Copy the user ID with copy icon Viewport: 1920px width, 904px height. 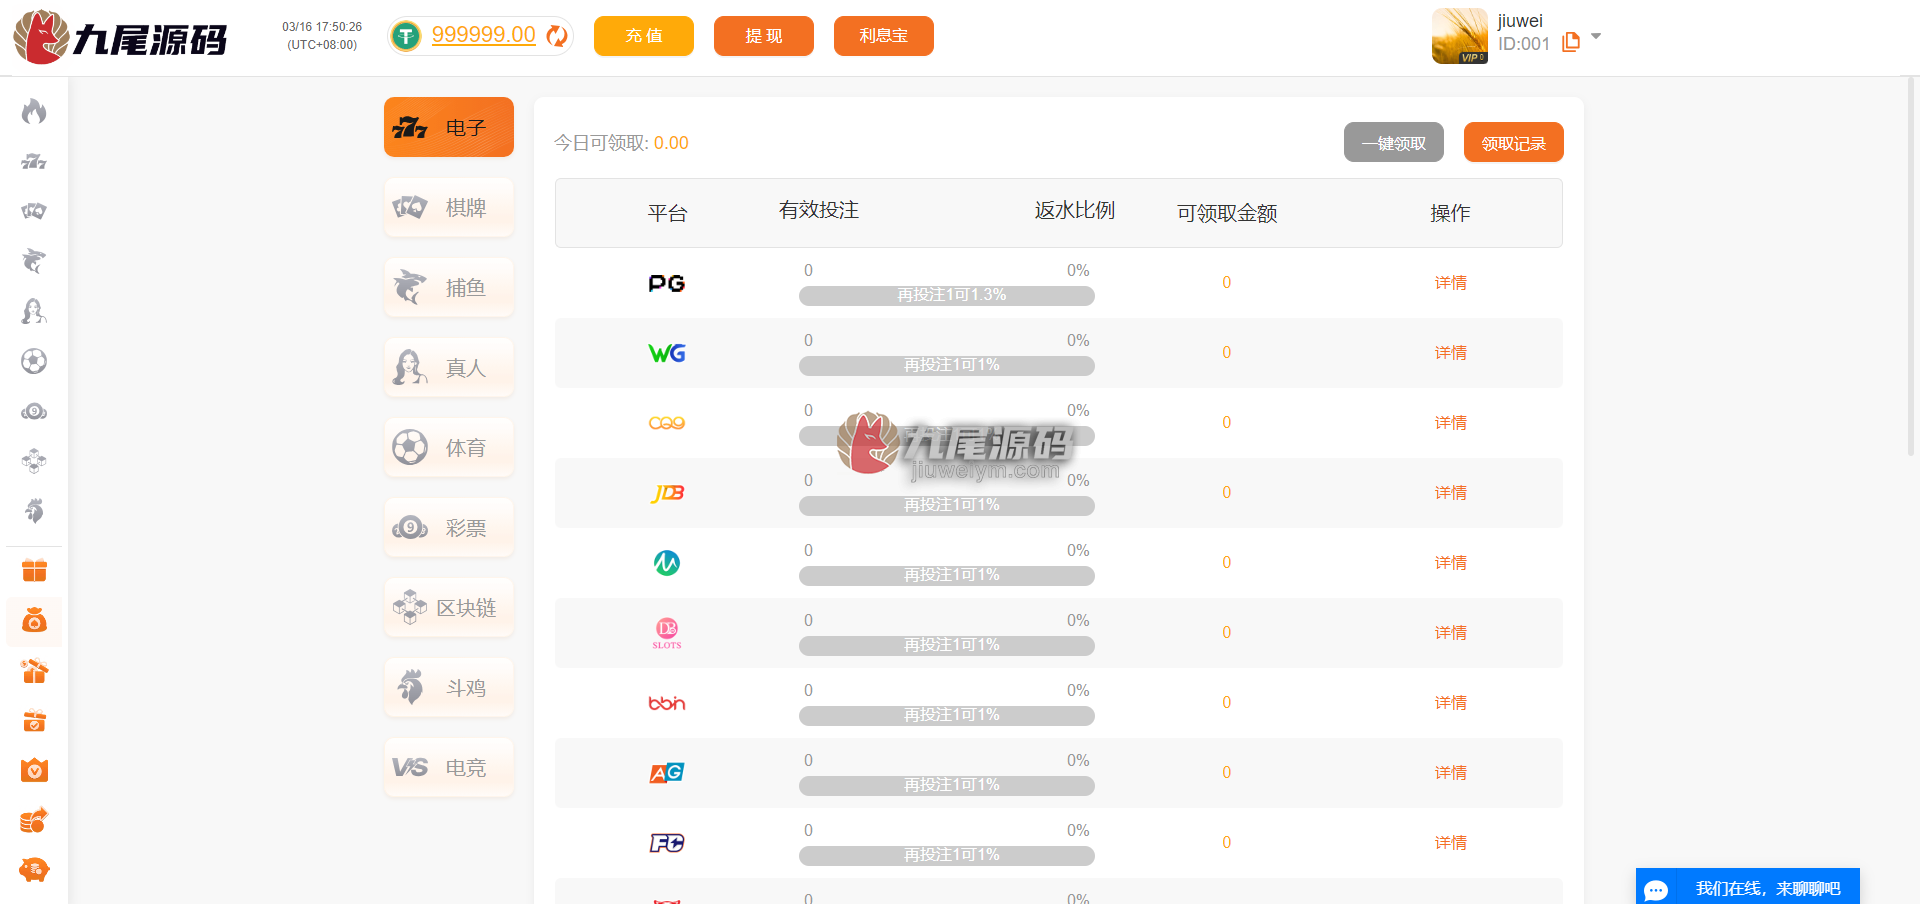[1571, 42]
